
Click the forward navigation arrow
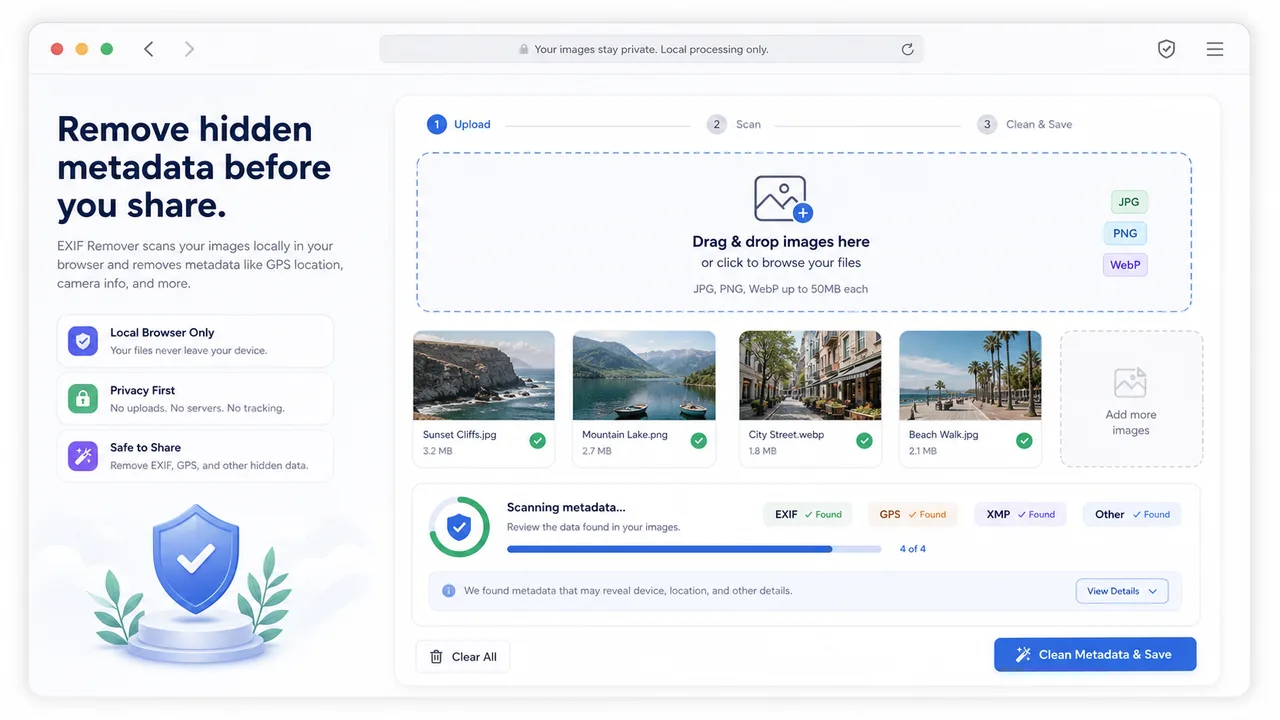(189, 49)
